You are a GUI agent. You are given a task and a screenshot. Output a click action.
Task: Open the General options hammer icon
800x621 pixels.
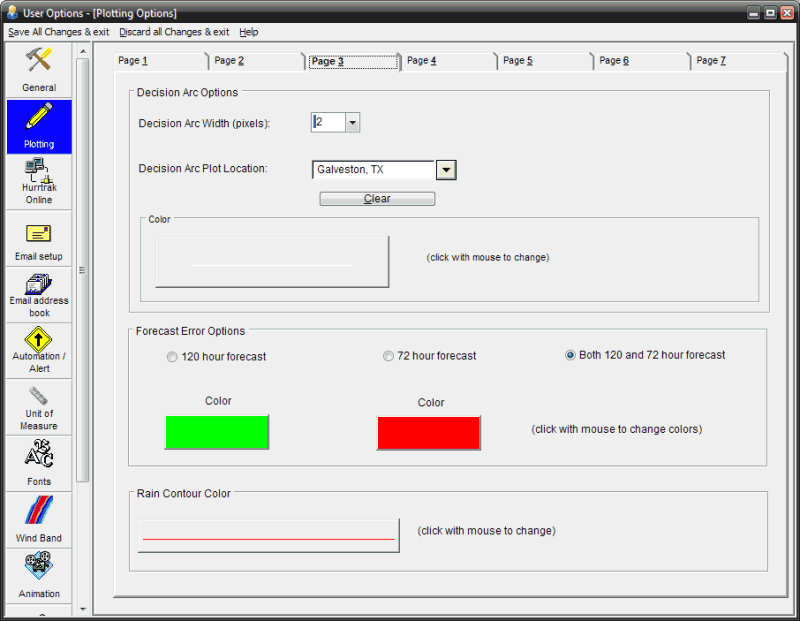point(39,62)
